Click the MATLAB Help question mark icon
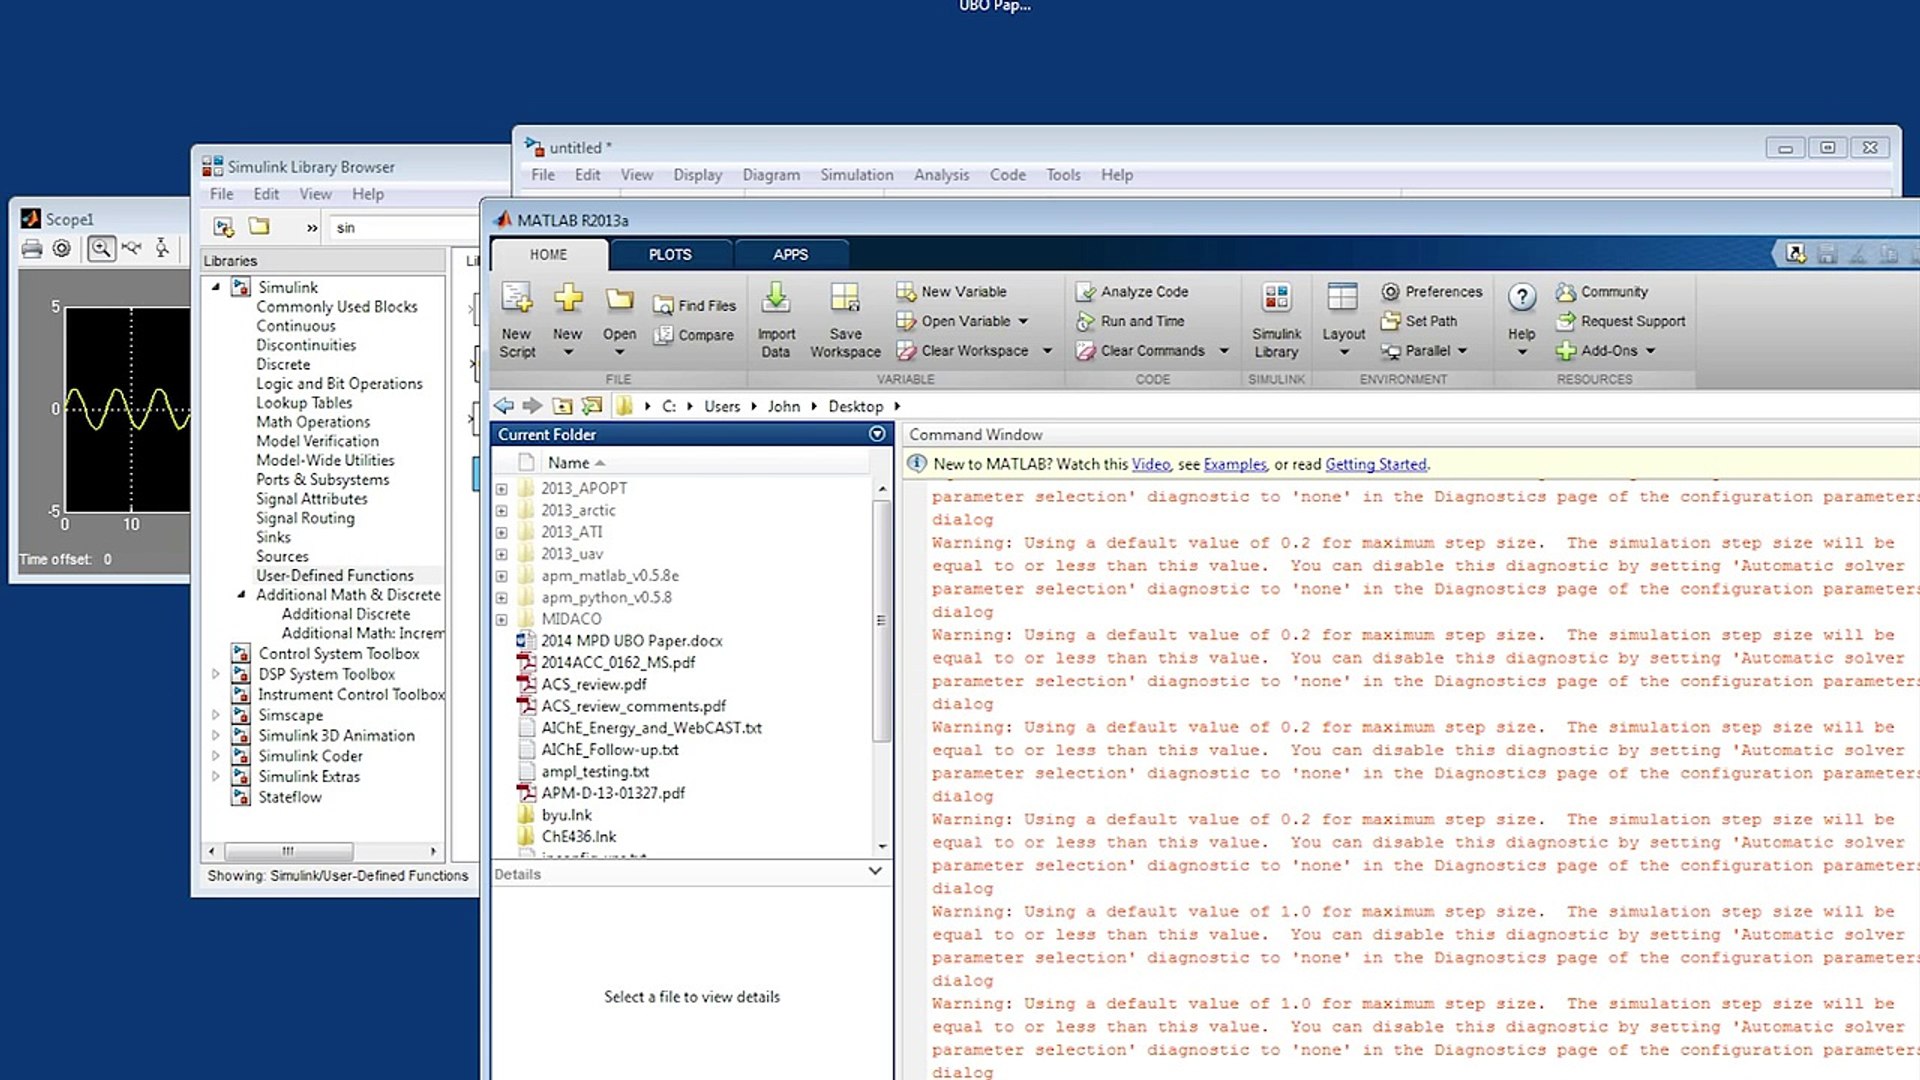1920x1080 pixels. point(1522,297)
